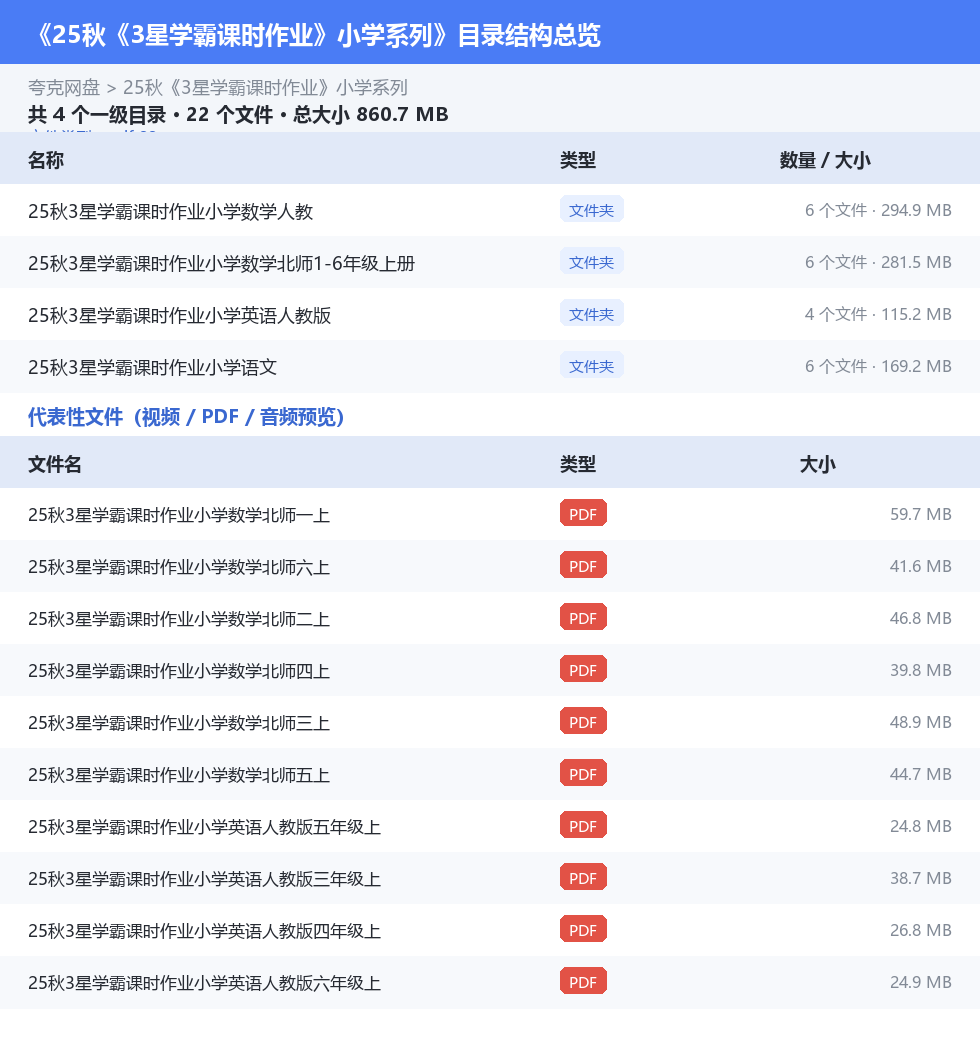980x1040 pixels.
Task: Click the 38.7 MB size value
Action: [920, 878]
